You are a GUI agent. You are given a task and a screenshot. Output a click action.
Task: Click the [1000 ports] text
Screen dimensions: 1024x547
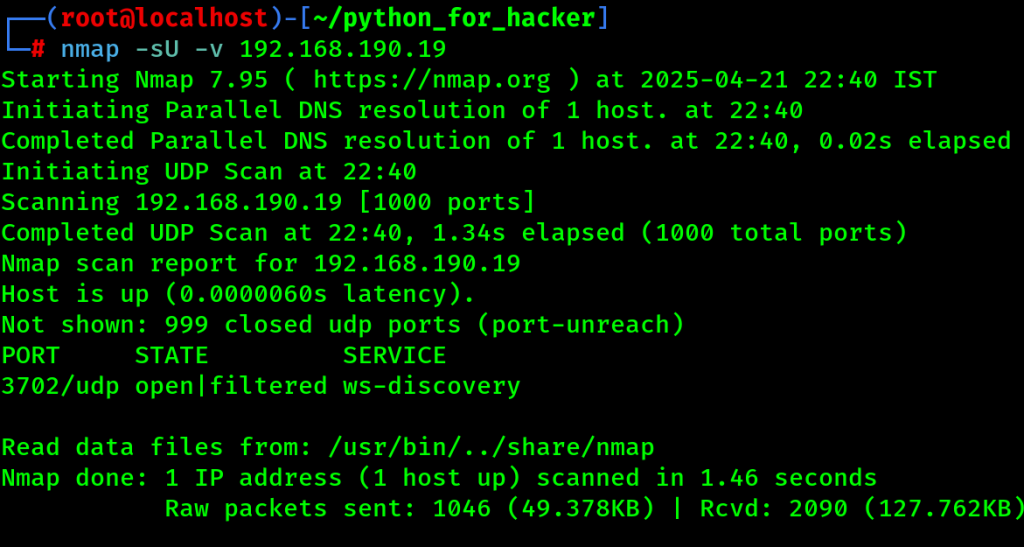(447, 202)
